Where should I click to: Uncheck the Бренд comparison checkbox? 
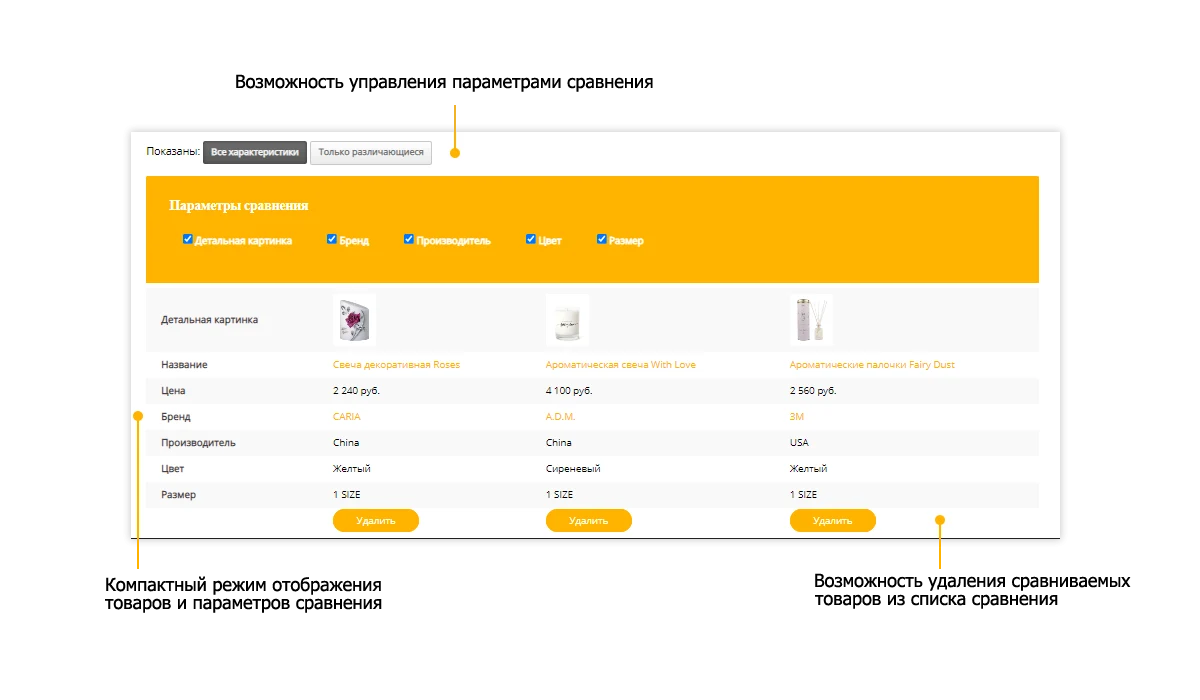point(332,239)
